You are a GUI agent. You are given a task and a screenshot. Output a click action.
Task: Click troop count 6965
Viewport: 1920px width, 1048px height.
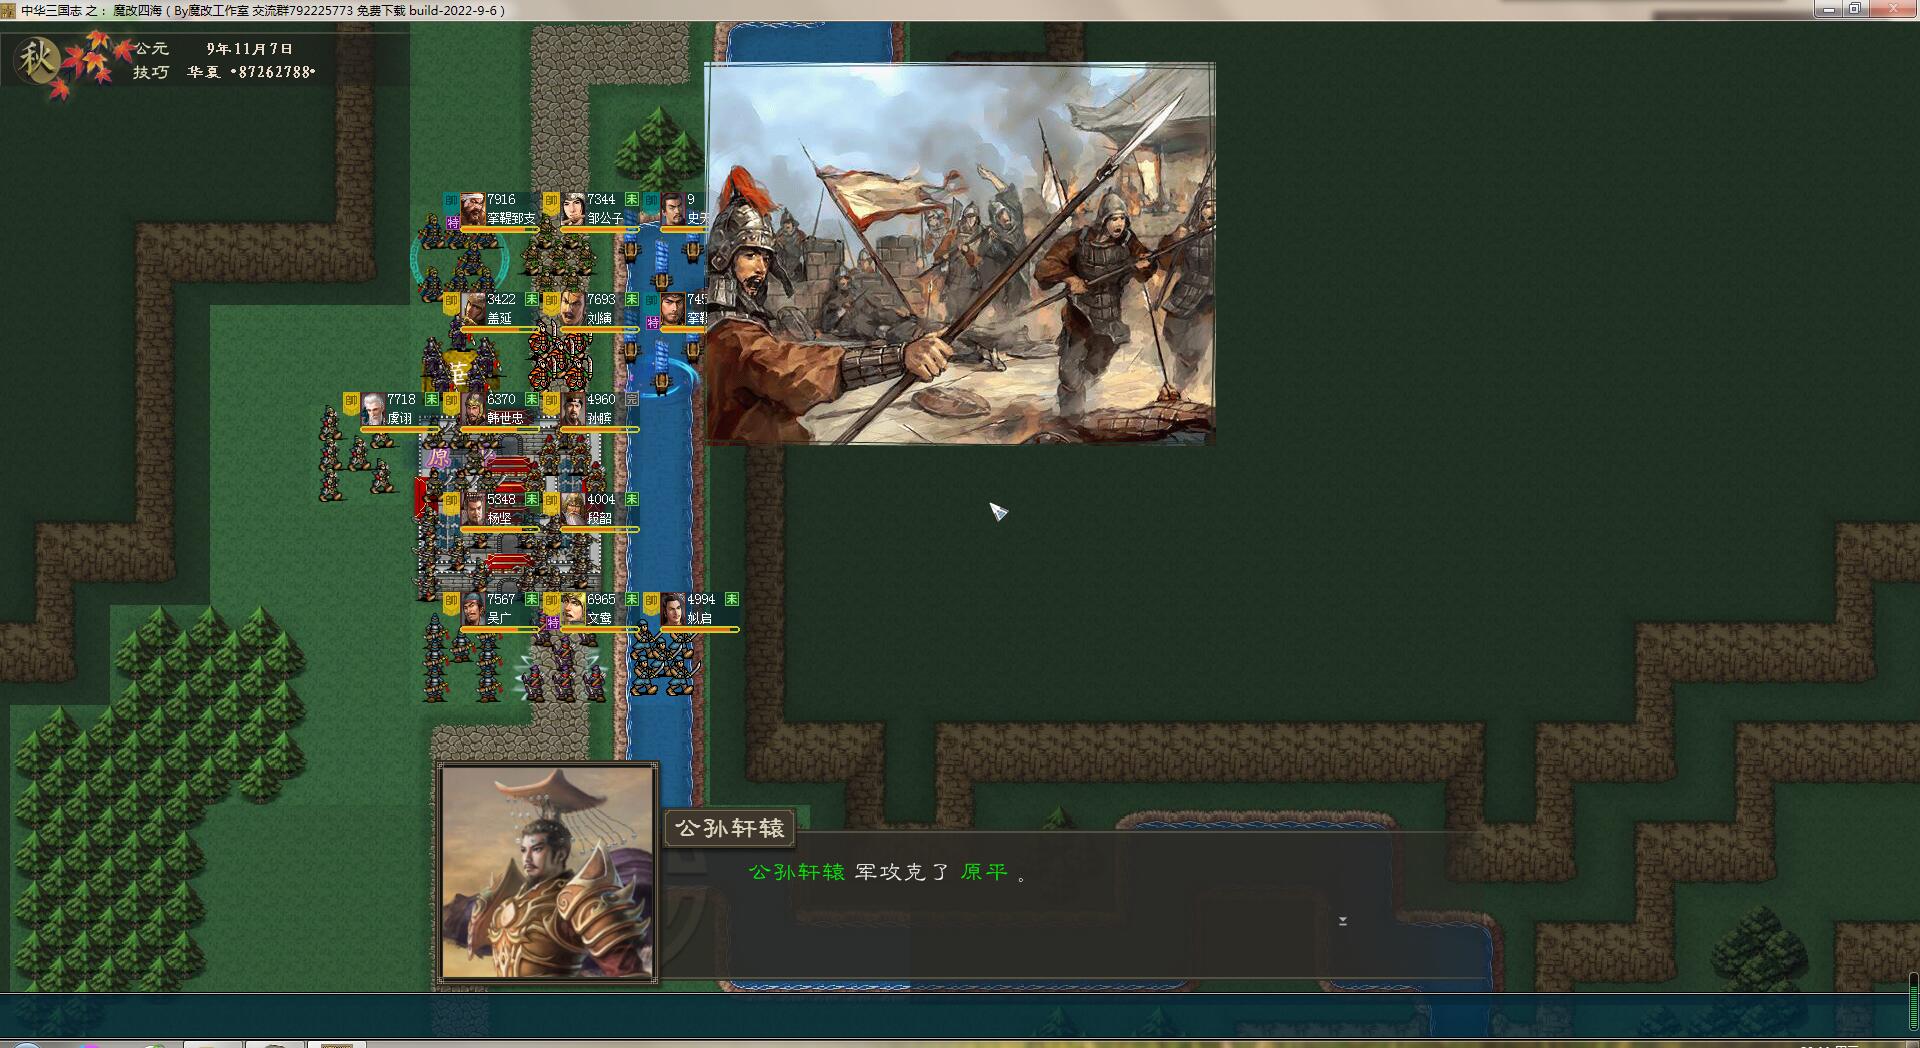[x=601, y=599]
